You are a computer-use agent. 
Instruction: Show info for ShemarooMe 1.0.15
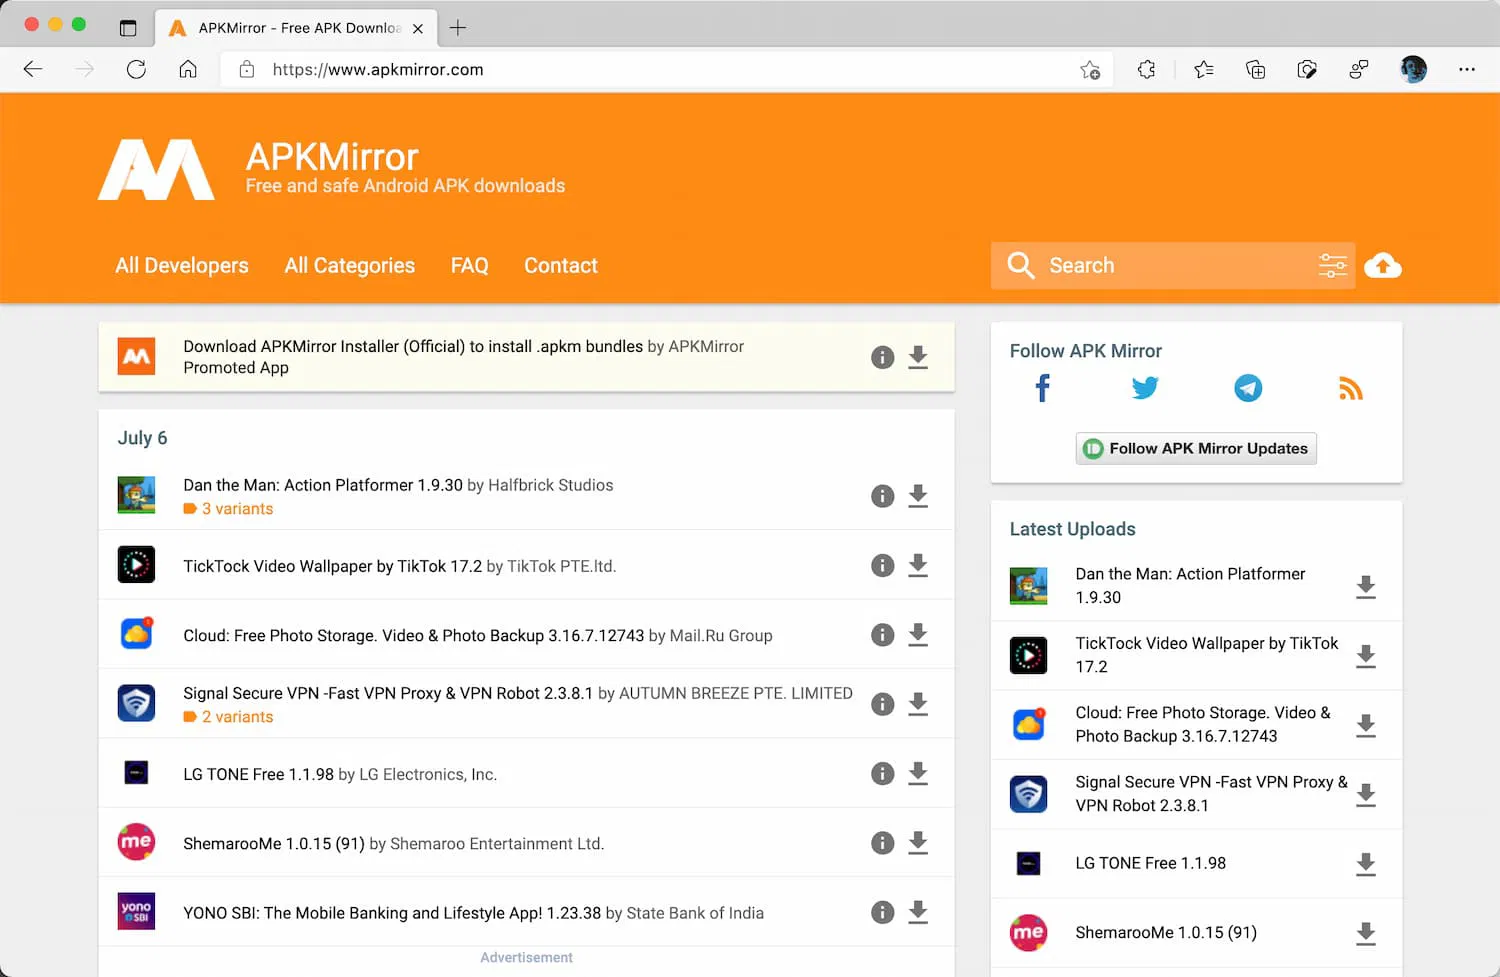click(882, 843)
